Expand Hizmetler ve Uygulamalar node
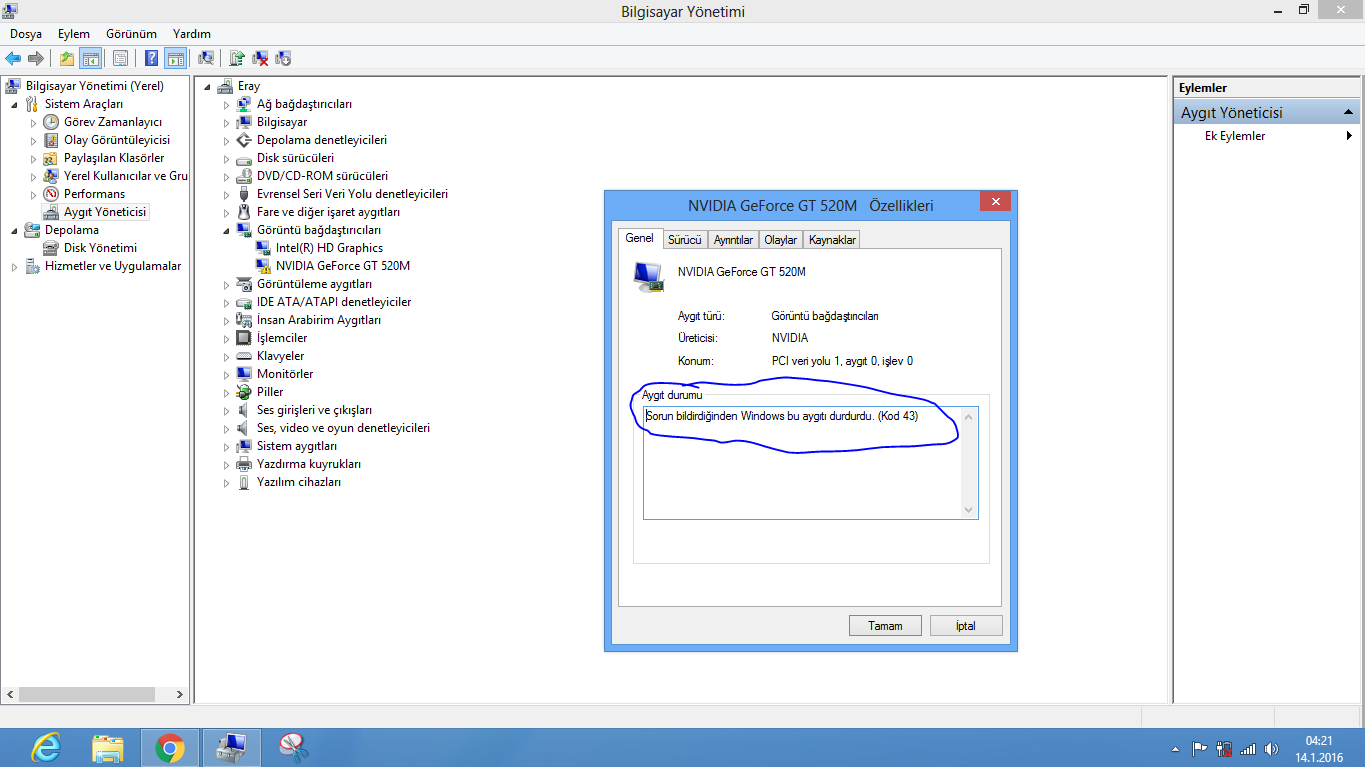This screenshot has height=767, width=1365. pos(14,267)
